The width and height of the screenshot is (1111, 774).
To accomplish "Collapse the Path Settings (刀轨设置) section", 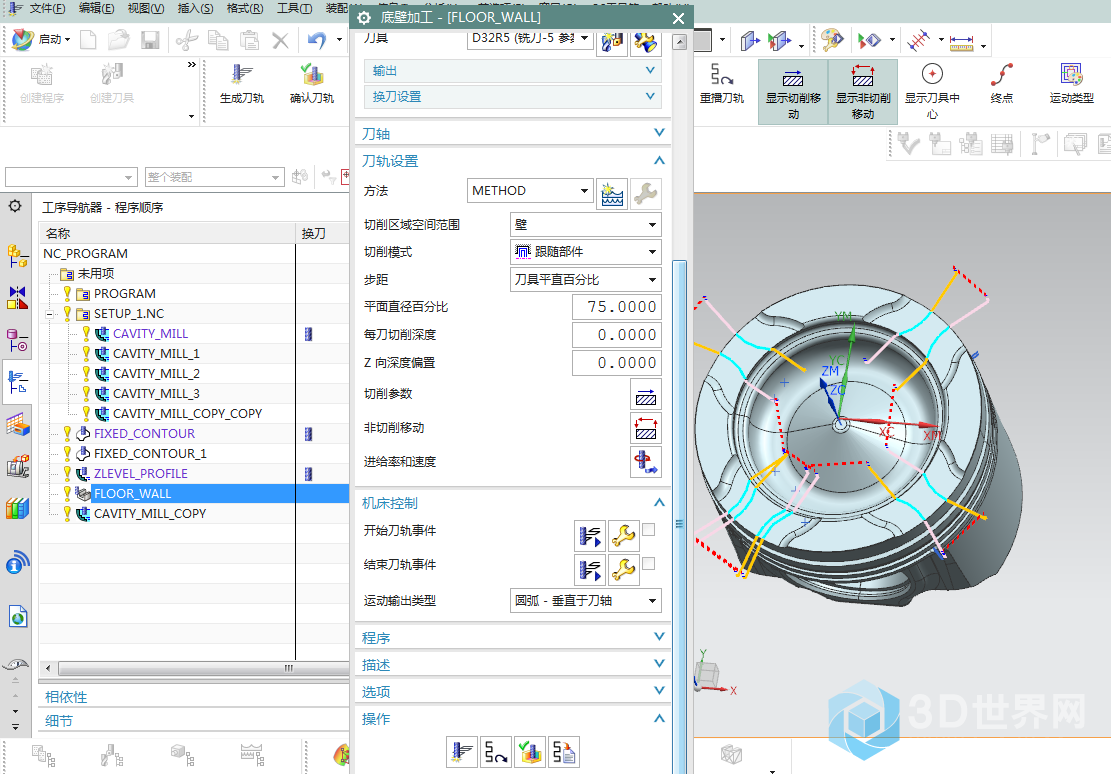I will point(513,161).
